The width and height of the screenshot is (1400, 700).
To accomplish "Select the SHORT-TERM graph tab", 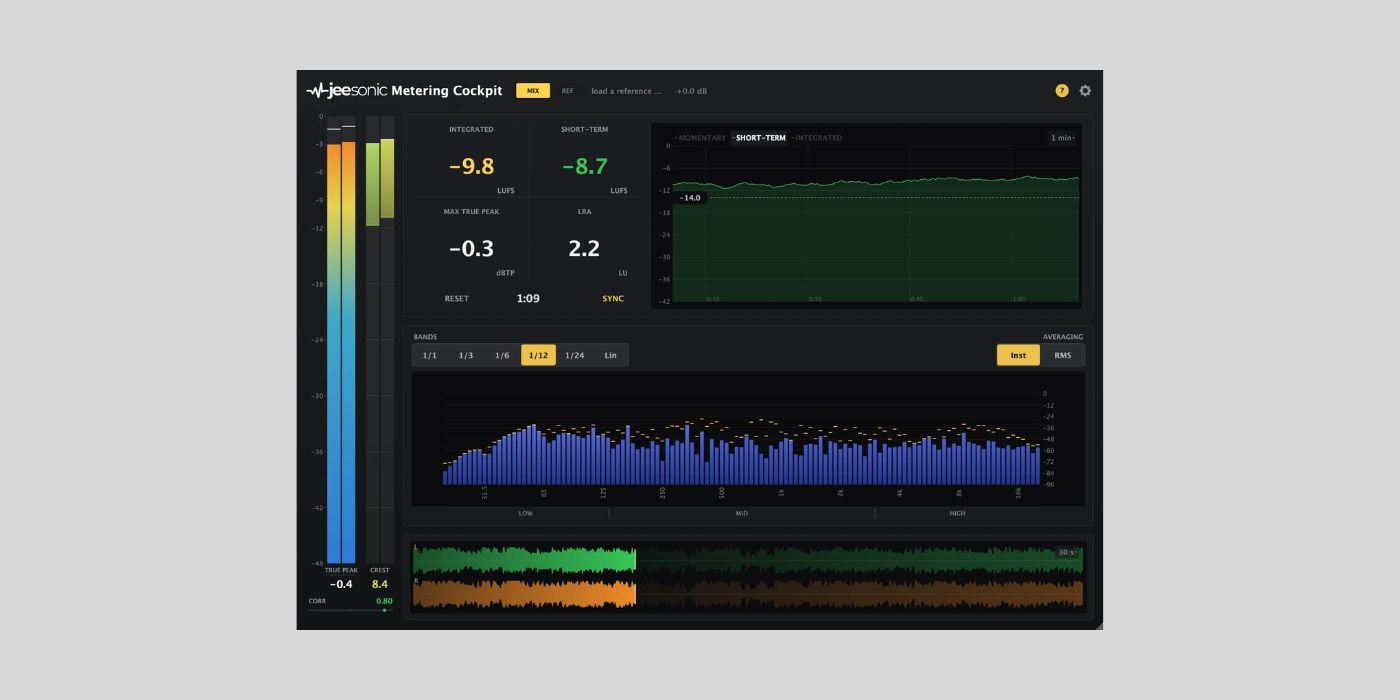I will [x=760, y=138].
